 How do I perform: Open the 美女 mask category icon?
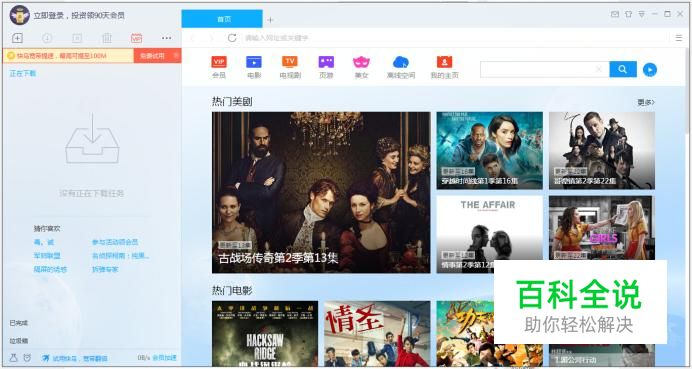(361, 67)
